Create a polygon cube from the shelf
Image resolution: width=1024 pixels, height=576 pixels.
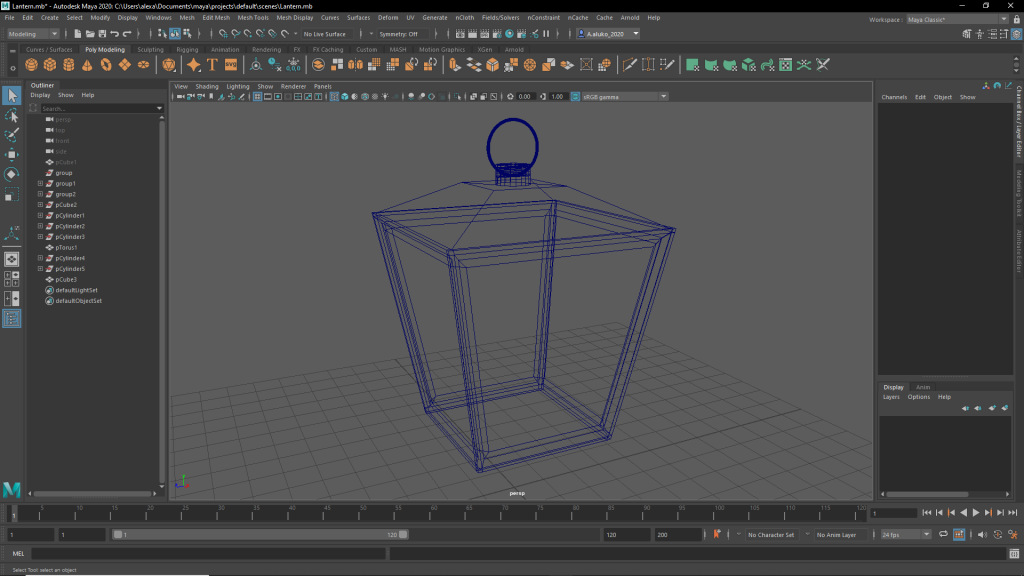pos(51,65)
